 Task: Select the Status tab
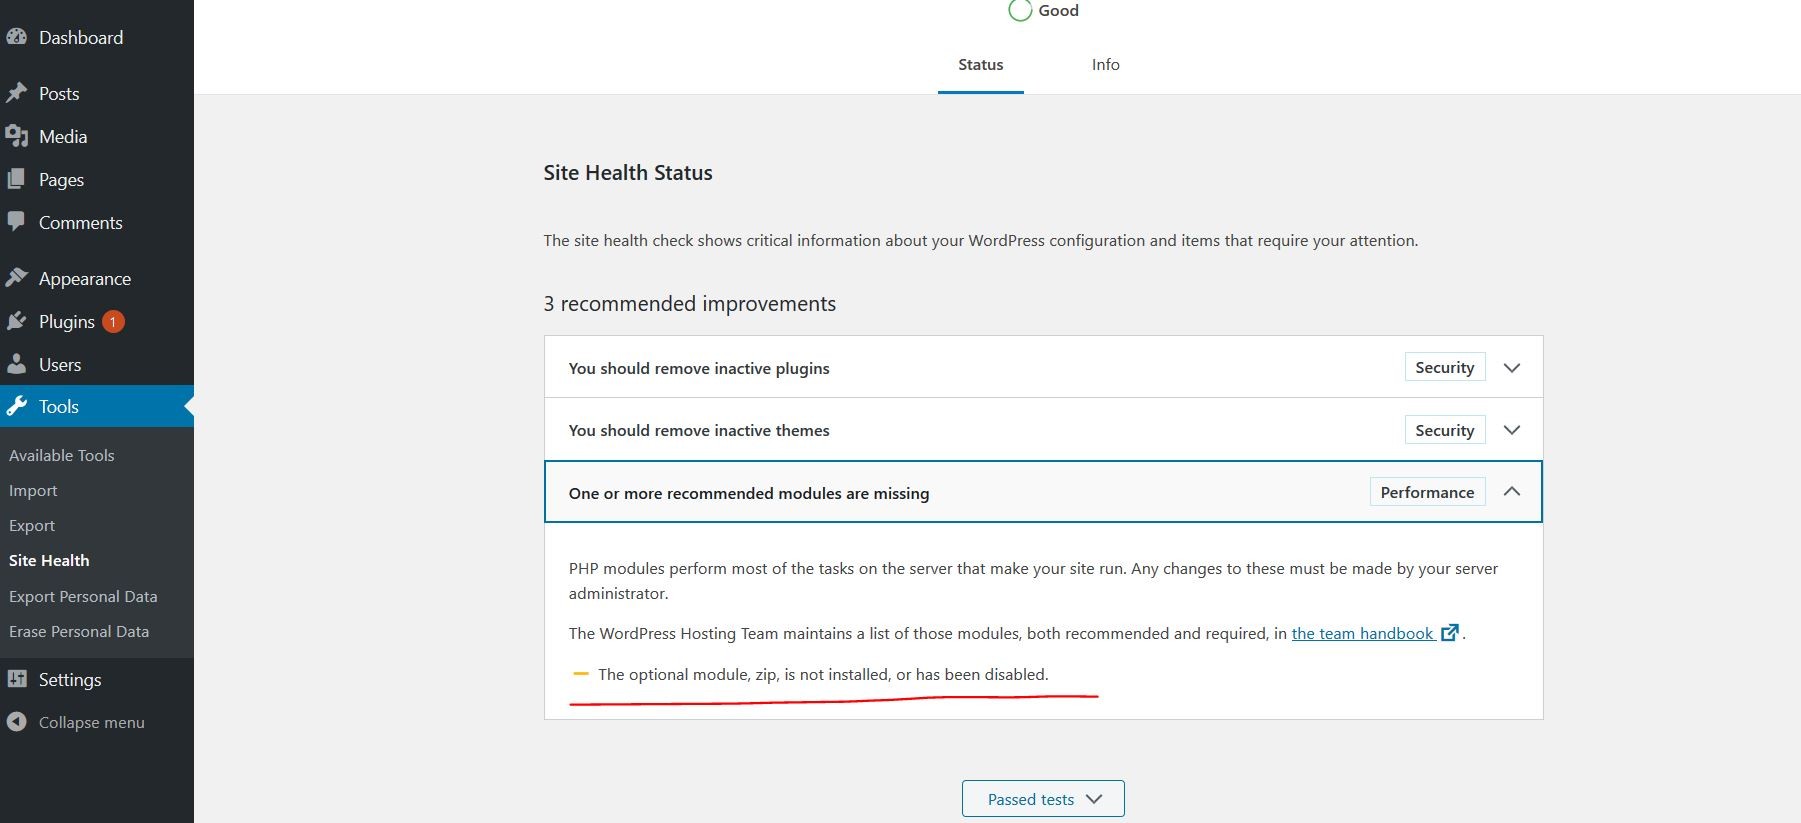(x=980, y=65)
